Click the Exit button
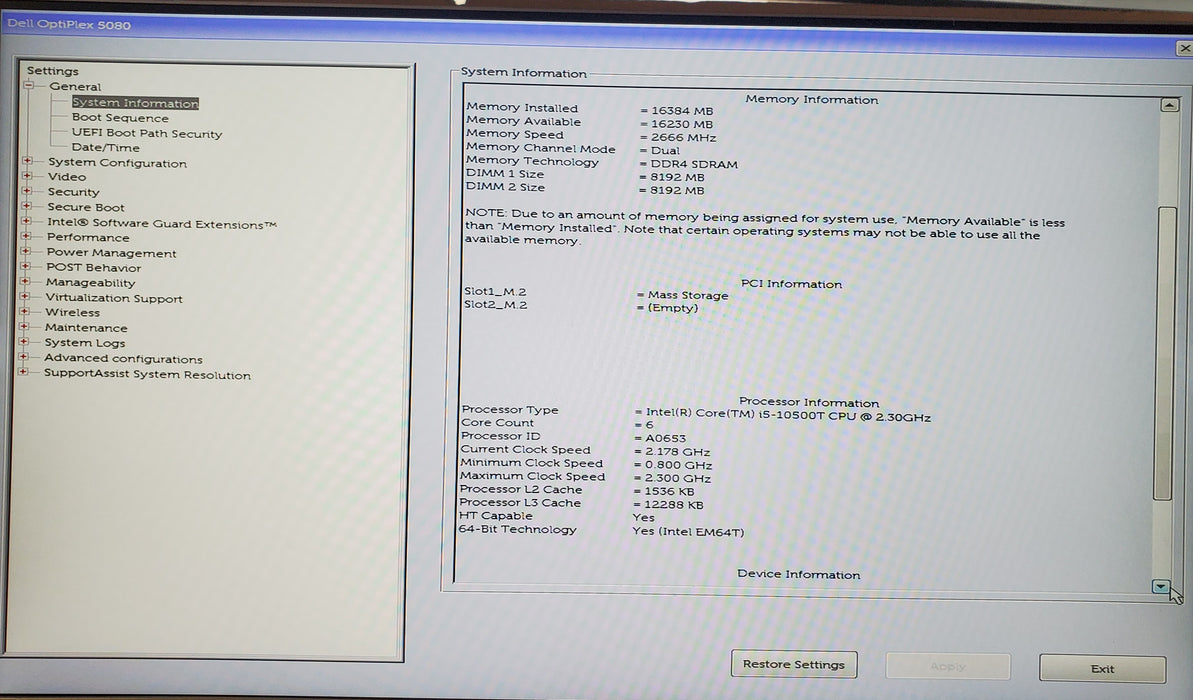 pyautogui.click(x=1102, y=669)
